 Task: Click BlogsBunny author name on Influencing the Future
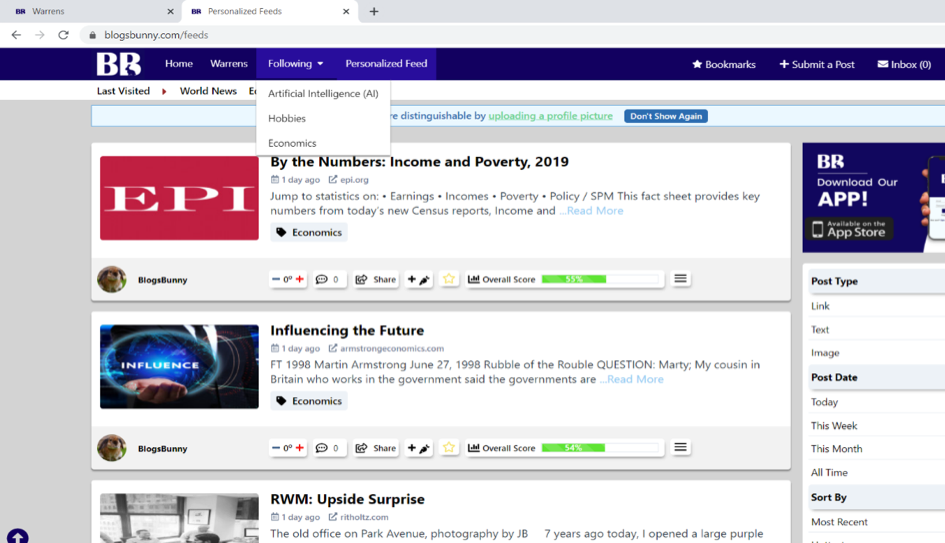coord(163,449)
